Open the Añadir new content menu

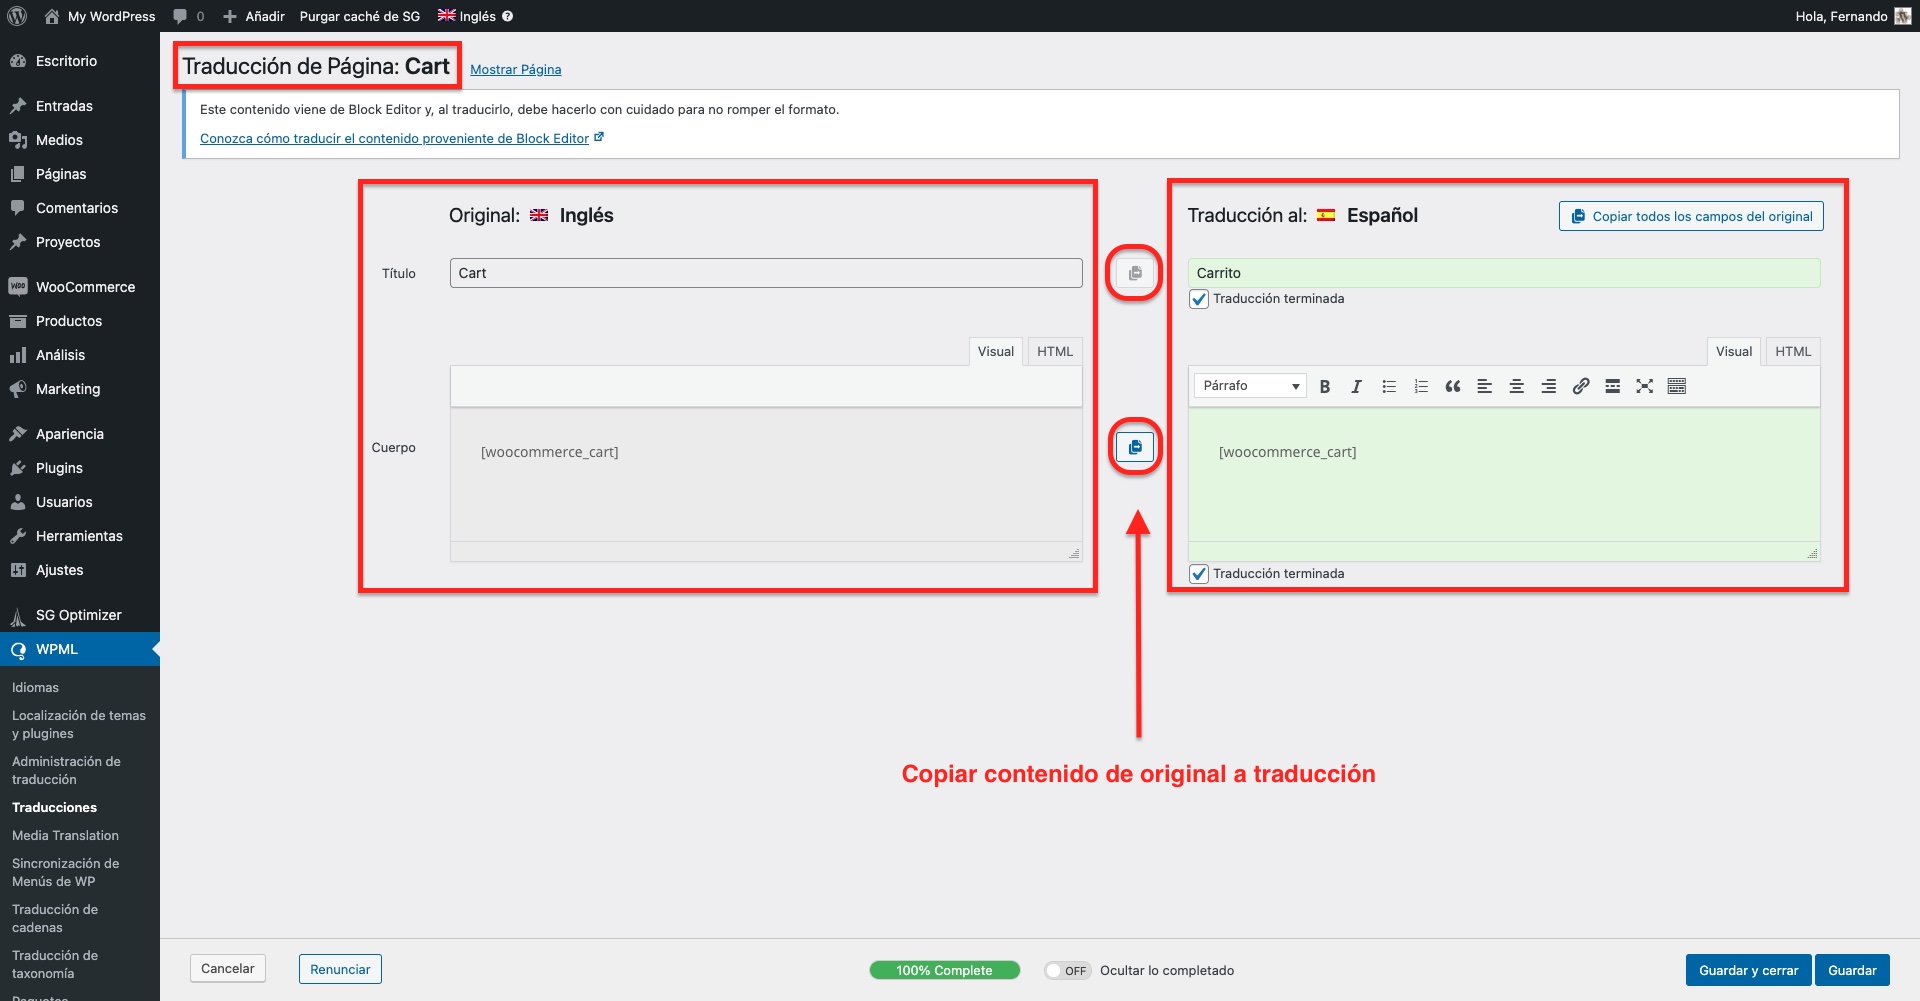pos(254,16)
